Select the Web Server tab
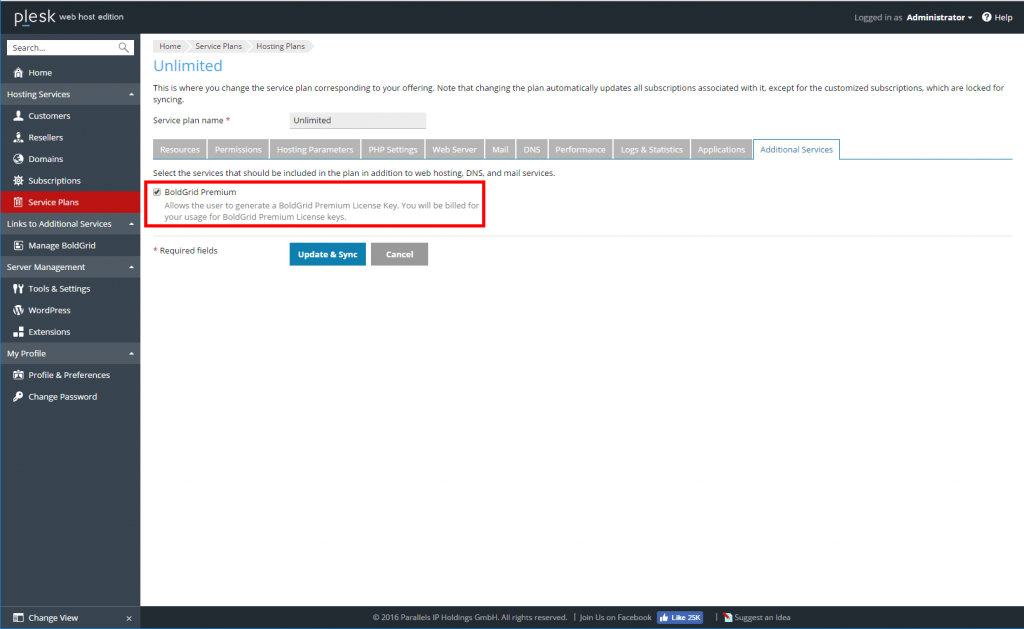Screen dimensions: 1024x629 coord(455,150)
